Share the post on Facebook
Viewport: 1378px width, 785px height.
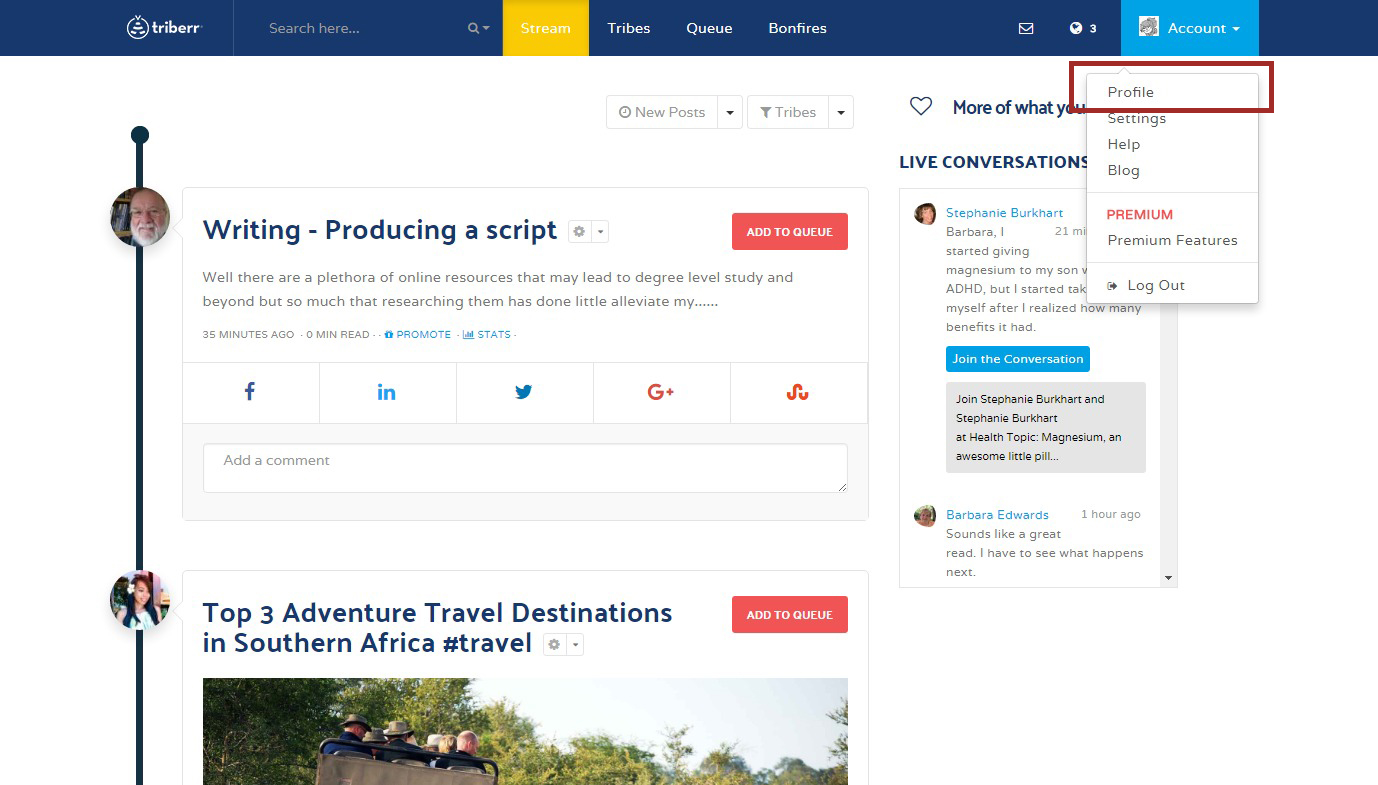tap(250, 392)
